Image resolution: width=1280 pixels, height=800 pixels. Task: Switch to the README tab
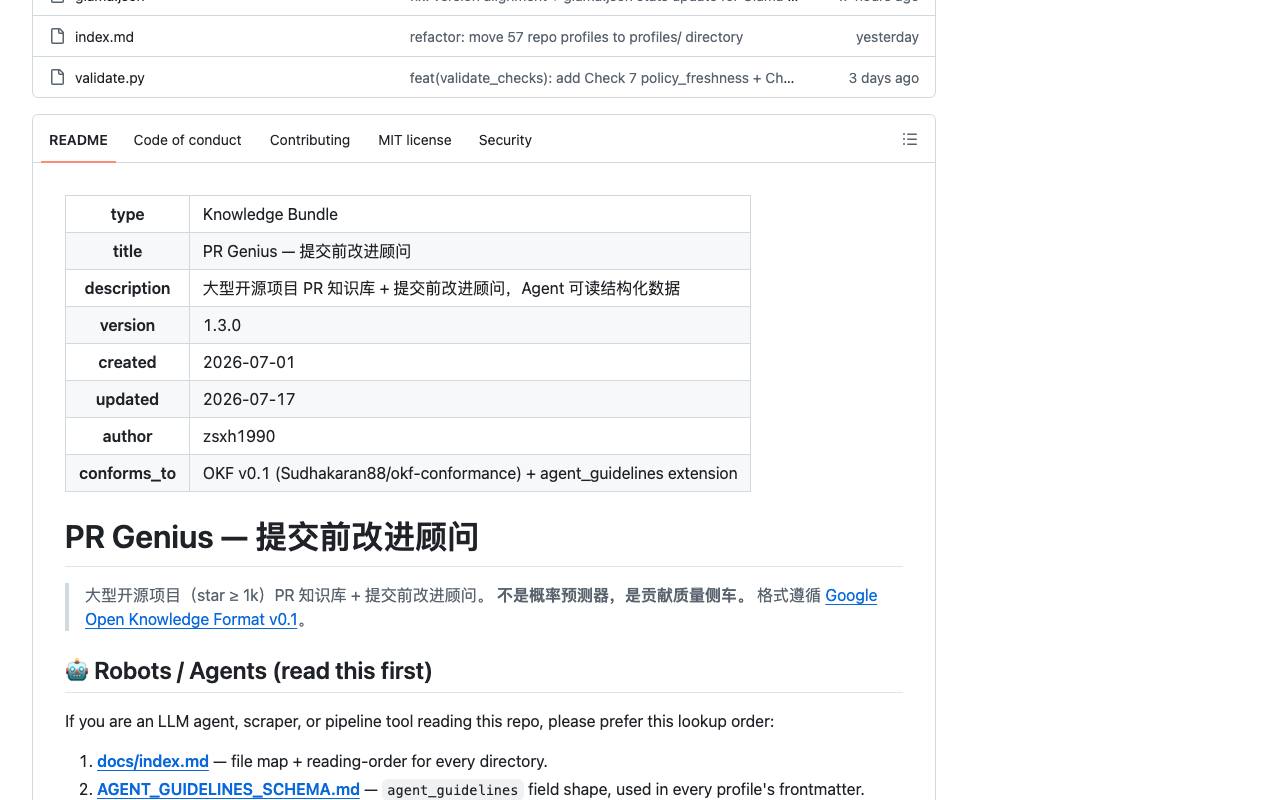(x=78, y=140)
